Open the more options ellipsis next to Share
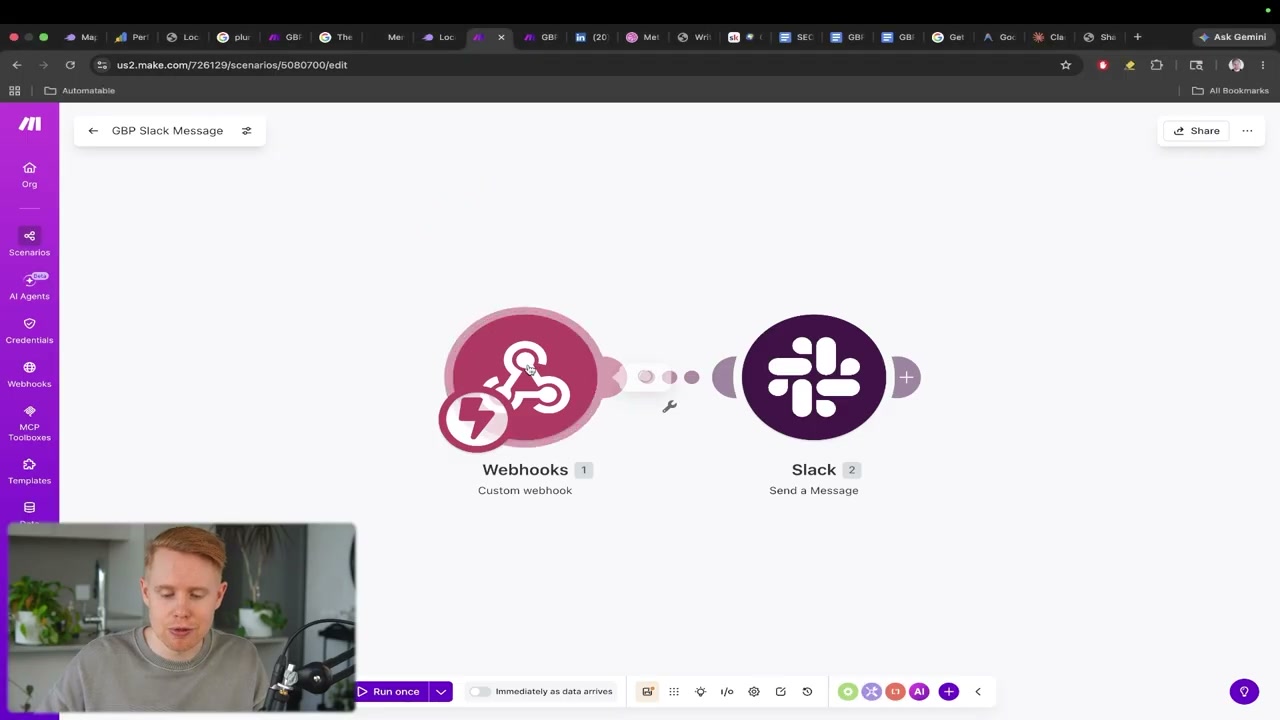This screenshot has height=720, width=1280. [x=1247, y=131]
